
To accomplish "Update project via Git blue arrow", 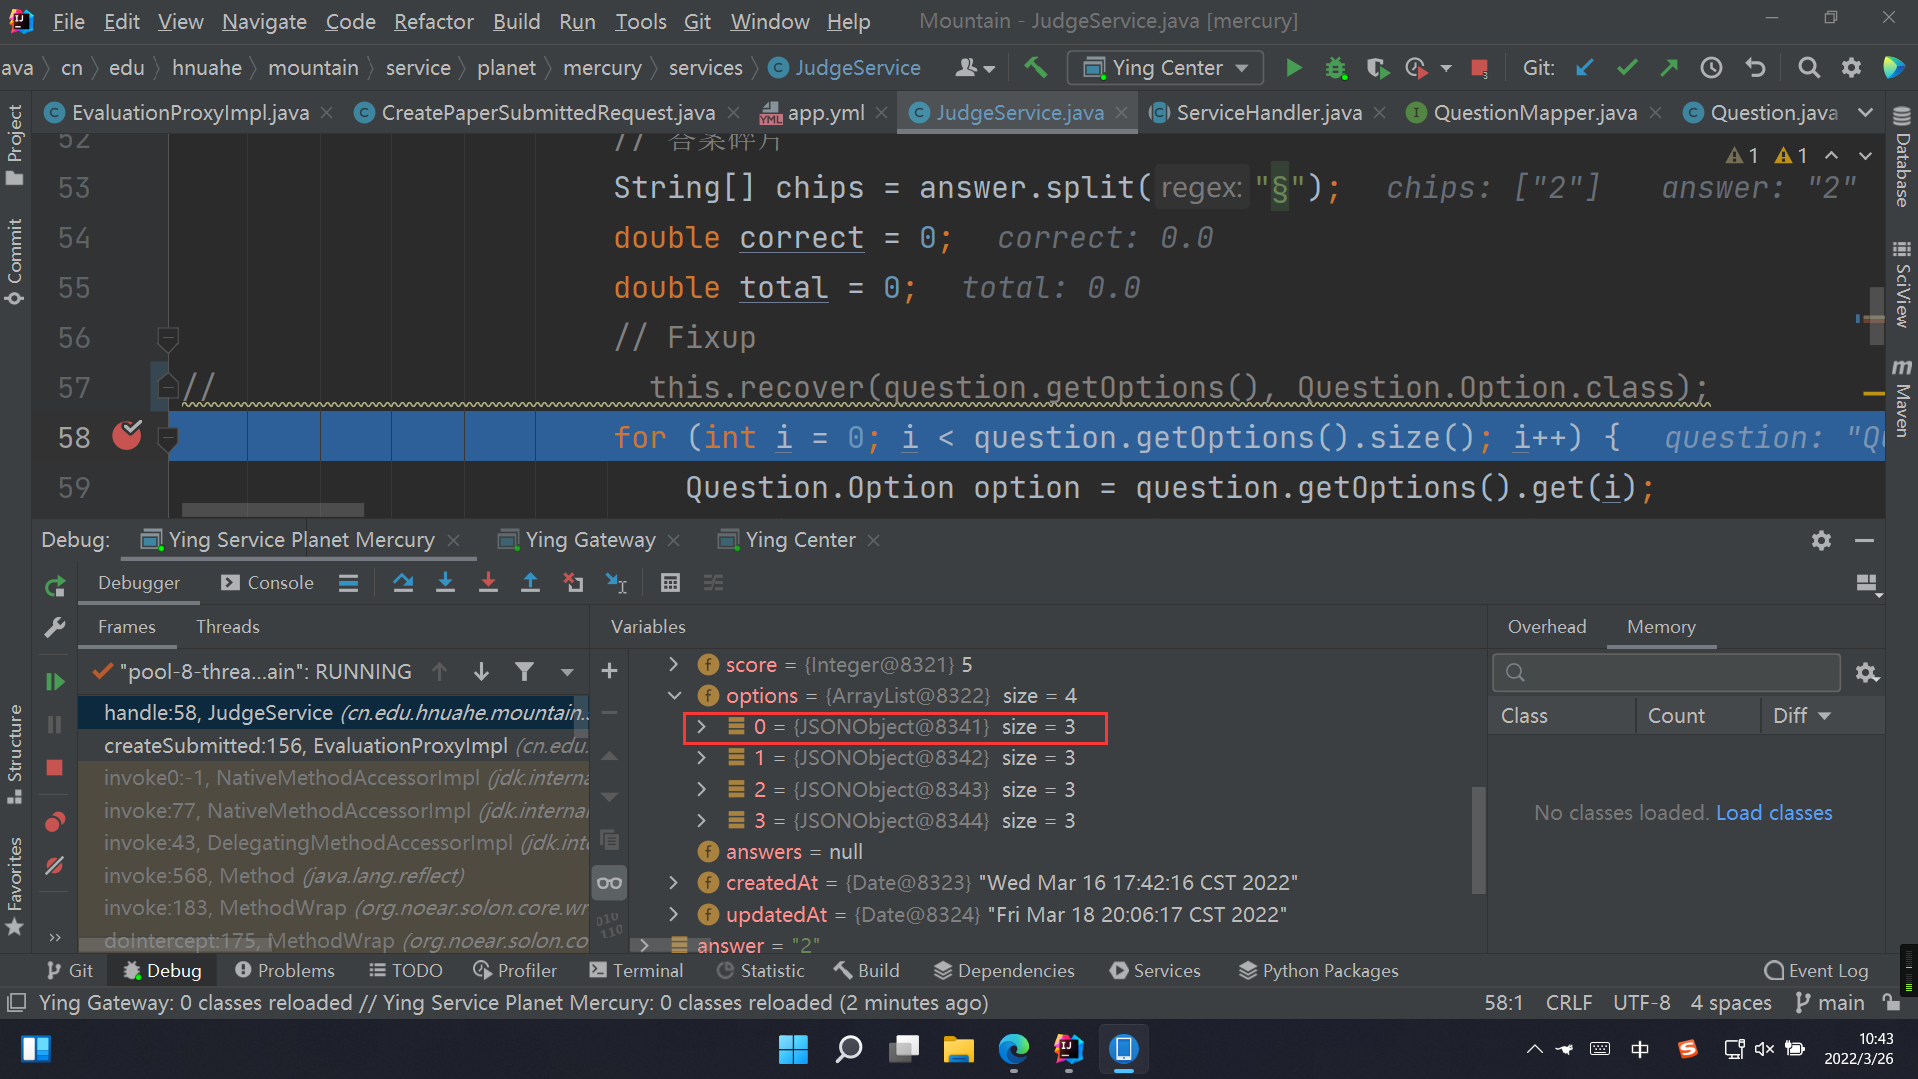I will (1585, 68).
